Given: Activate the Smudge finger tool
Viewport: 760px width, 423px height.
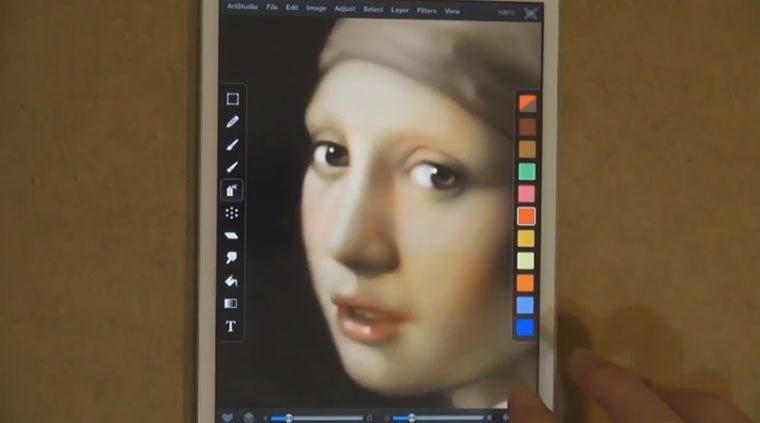Looking at the screenshot, I should point(232,258).
